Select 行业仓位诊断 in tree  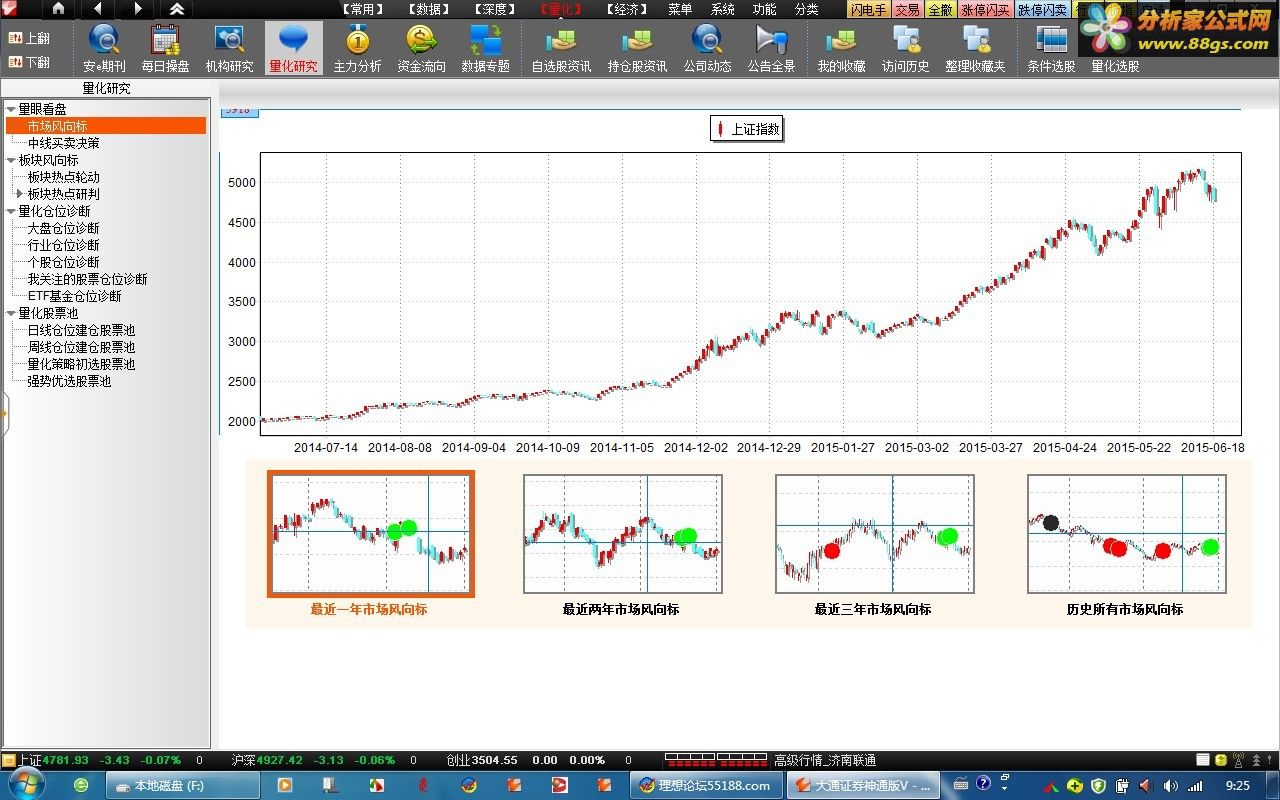coord(63,245)
